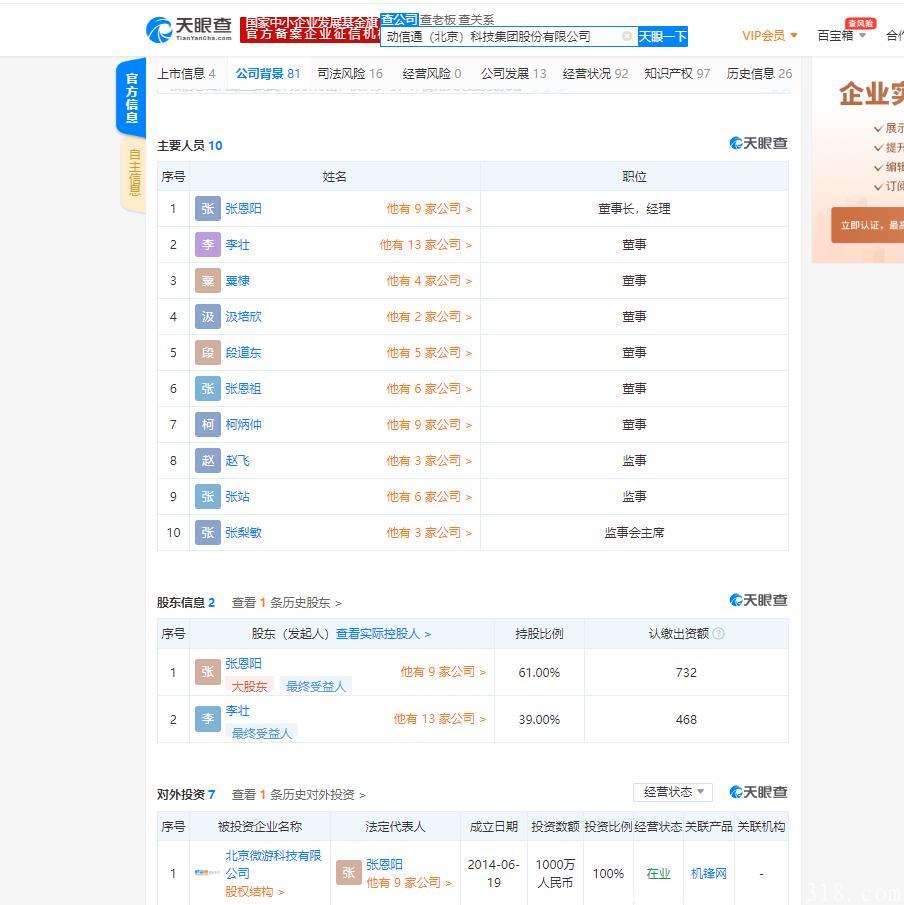View 他有 4 家公司 link for 粟棣
This screenshot has width=904, height=905.
(x=429, y=281)
